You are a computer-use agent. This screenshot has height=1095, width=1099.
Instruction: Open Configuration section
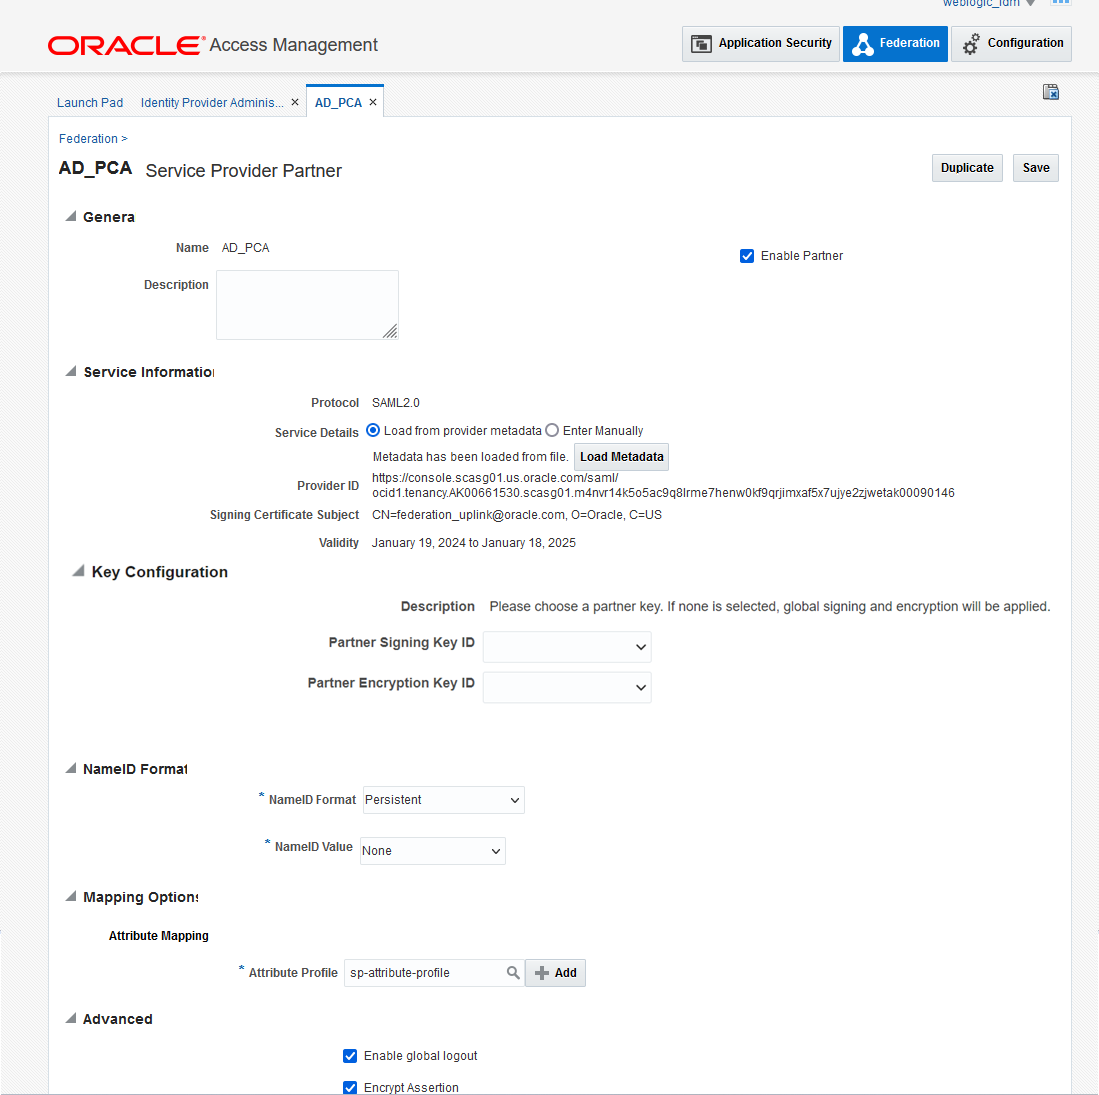click(1011, 43)
